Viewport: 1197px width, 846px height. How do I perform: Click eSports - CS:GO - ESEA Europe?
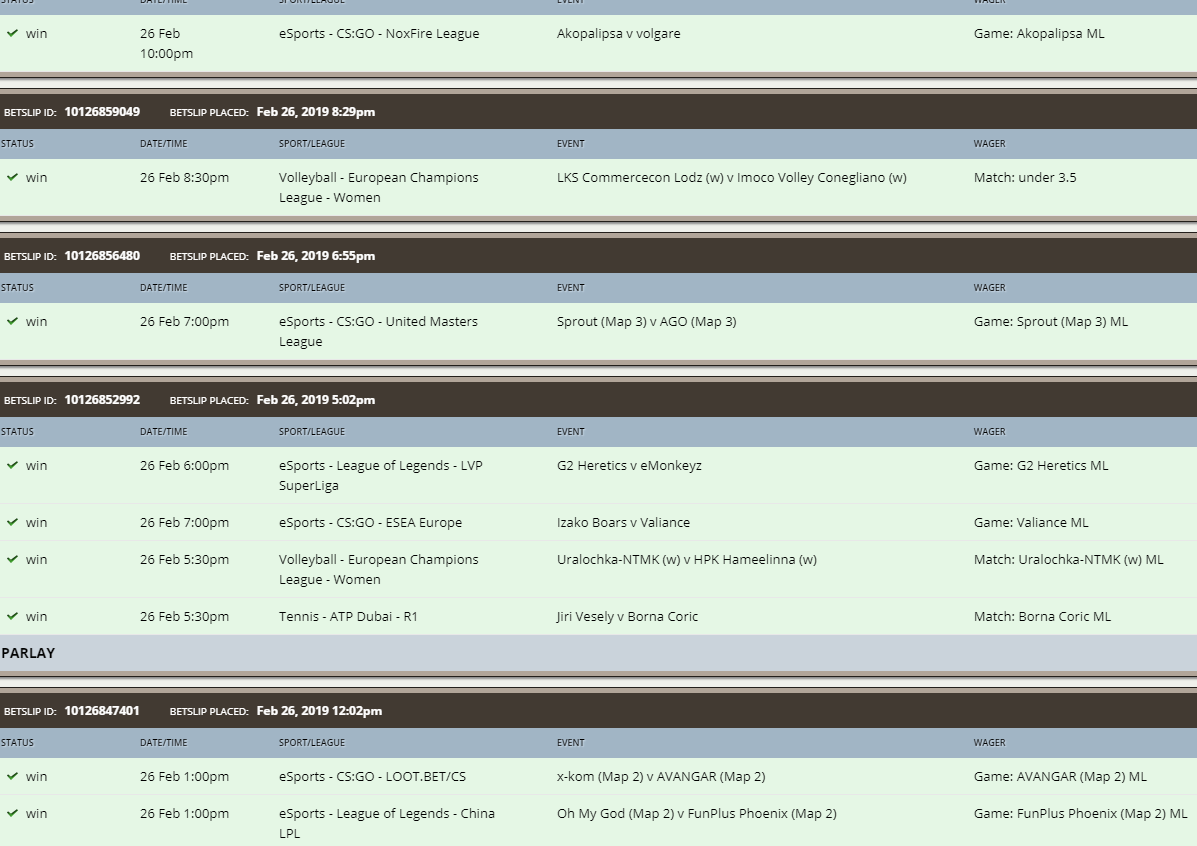(370, 522)
